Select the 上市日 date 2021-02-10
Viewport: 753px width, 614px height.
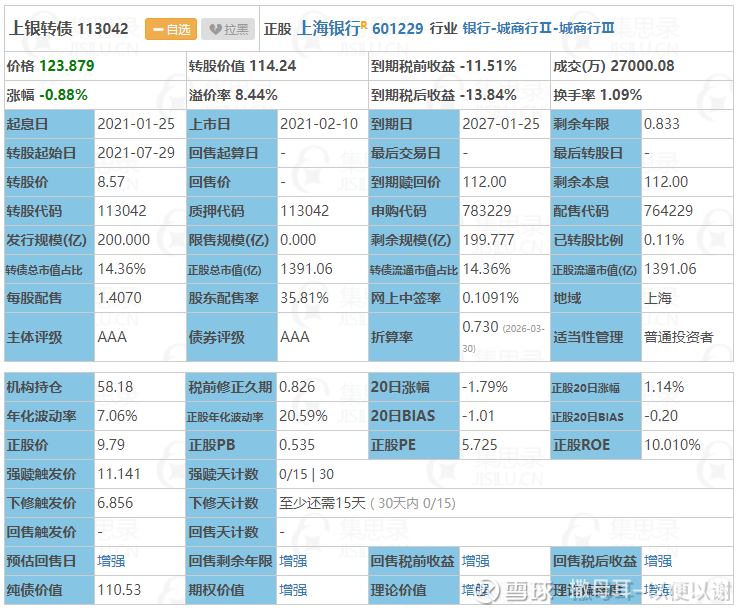coord(319,124)
